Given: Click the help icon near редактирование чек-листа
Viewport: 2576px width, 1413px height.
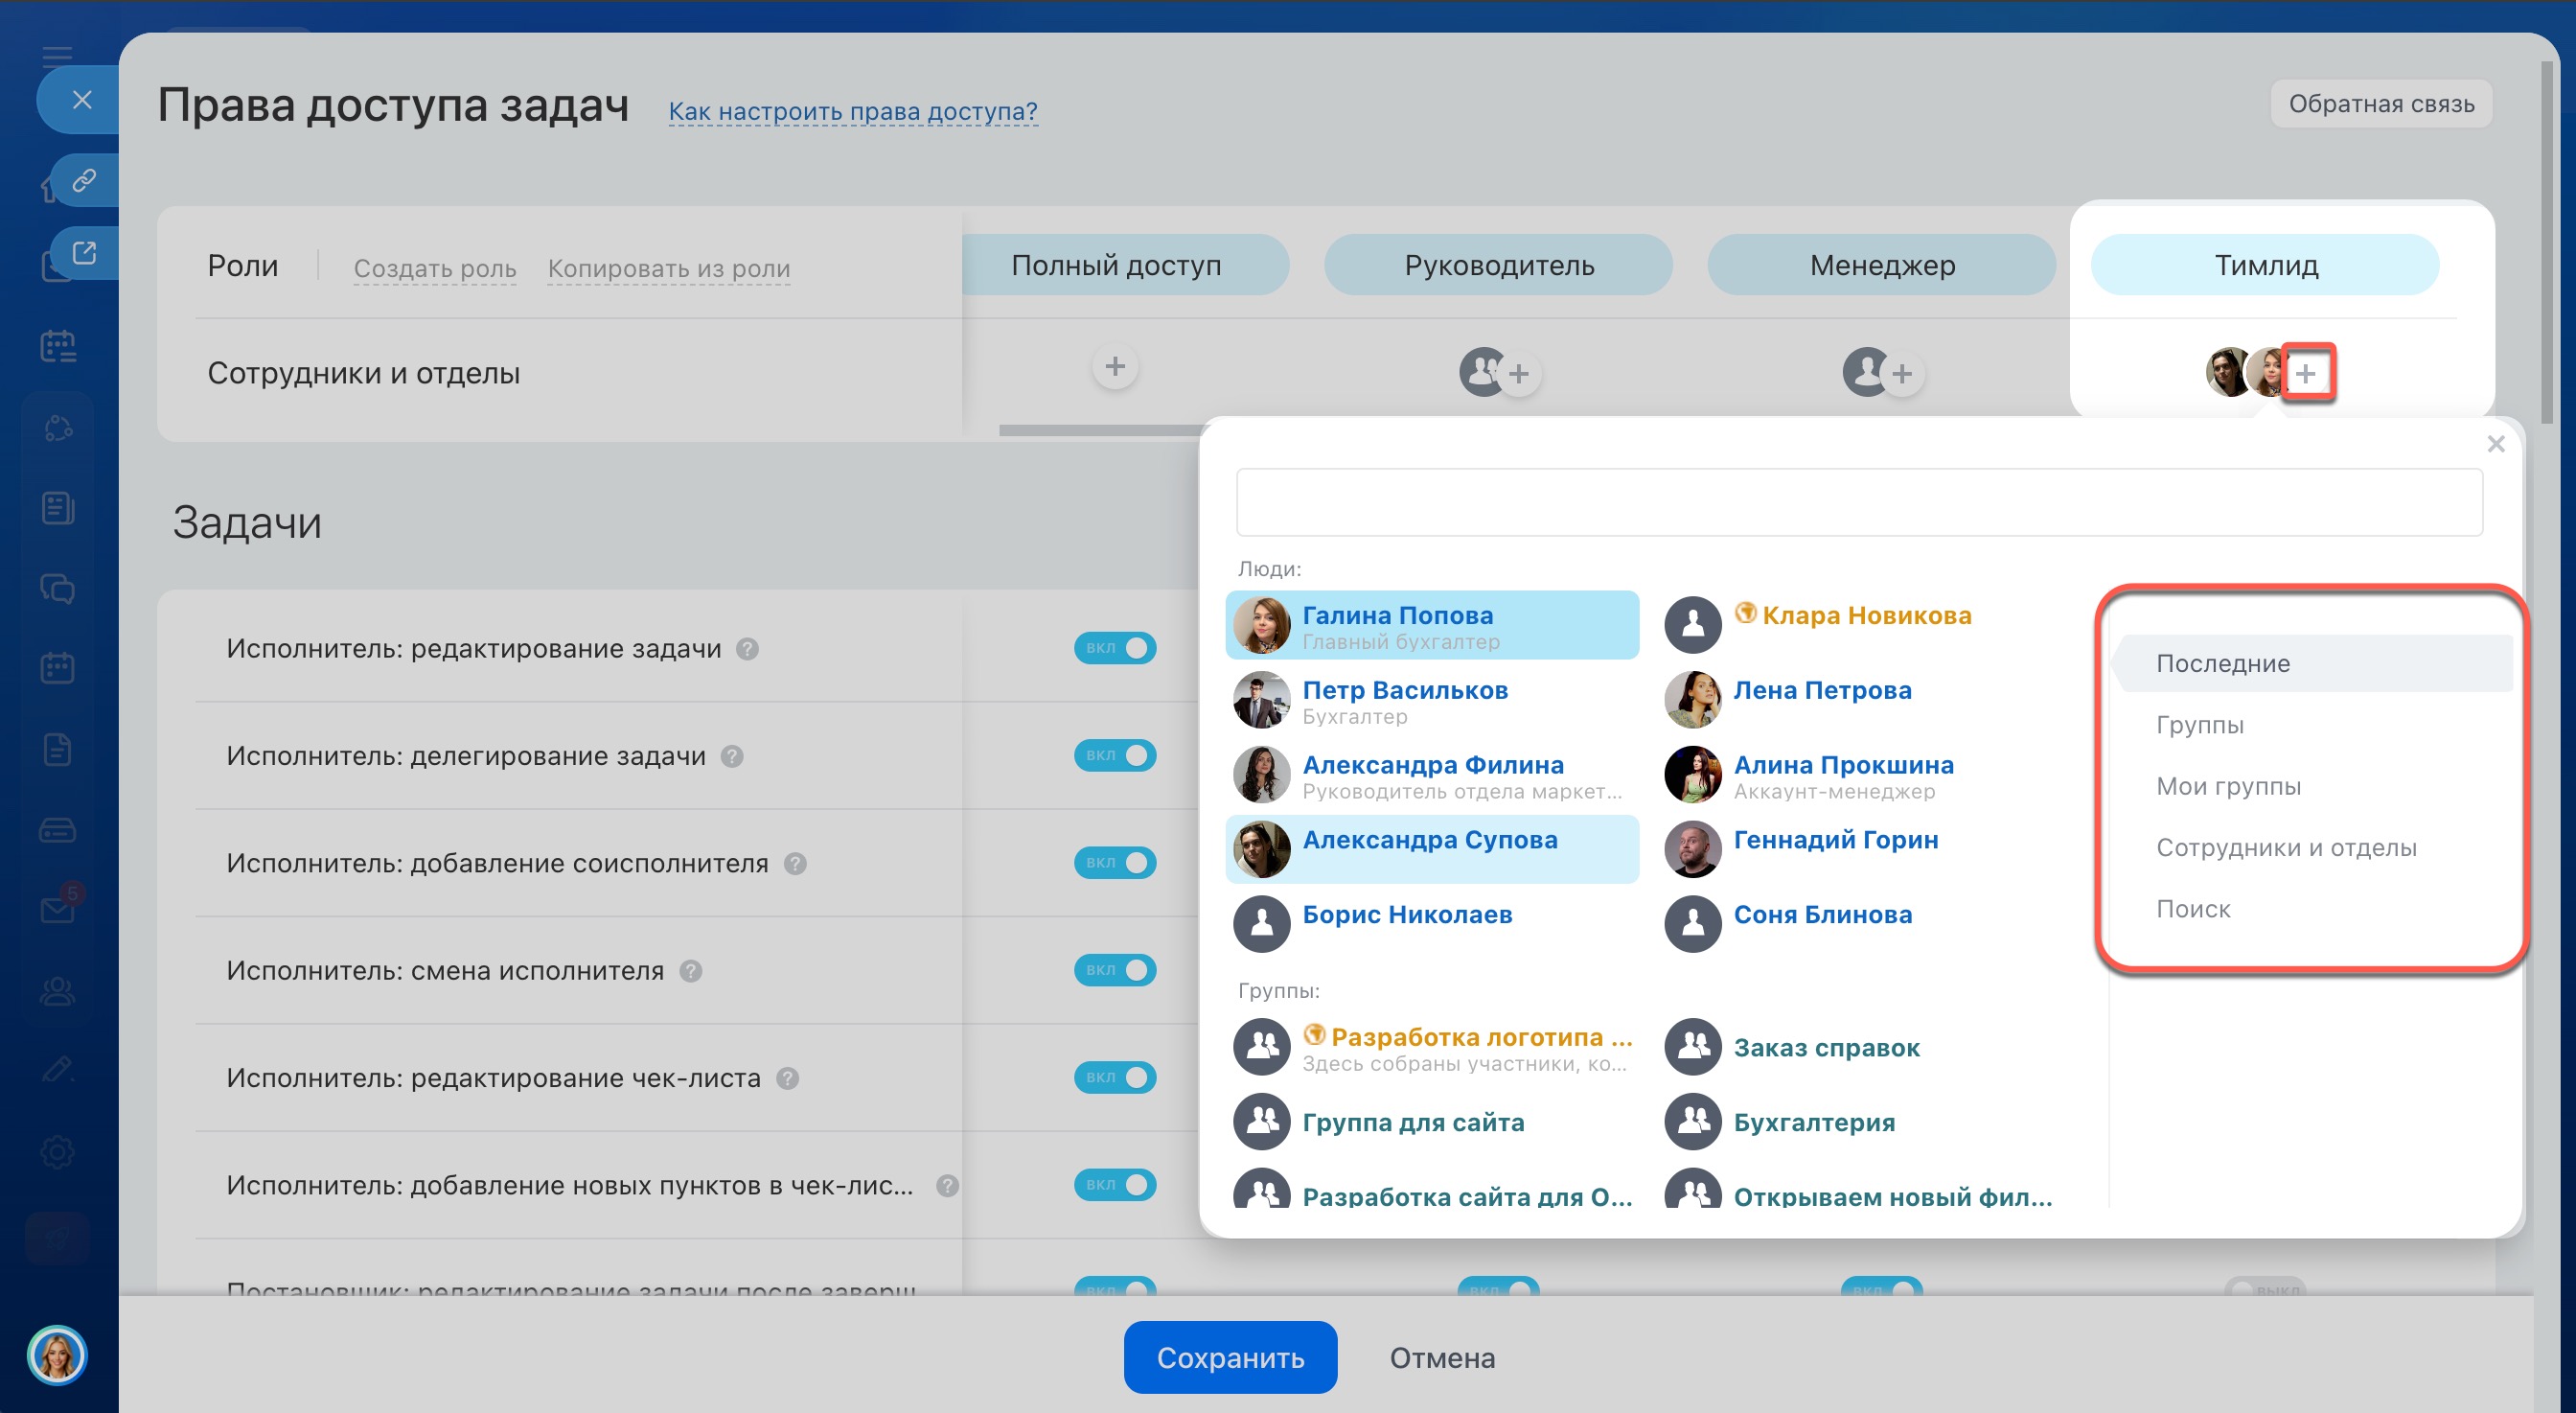Looking at the screenshot, I should point(787,1078).
